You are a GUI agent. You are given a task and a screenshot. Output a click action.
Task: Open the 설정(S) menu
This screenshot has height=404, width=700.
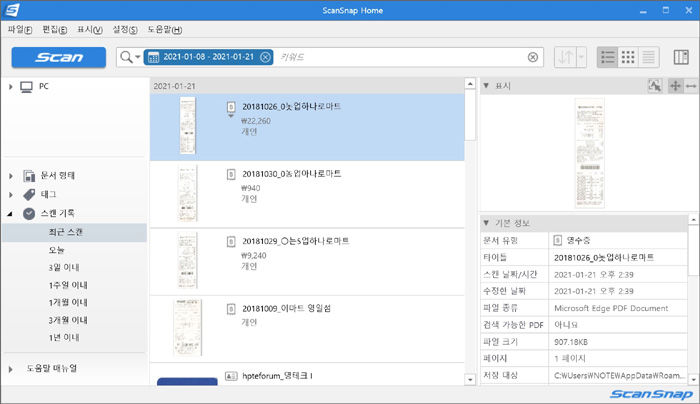125,29
